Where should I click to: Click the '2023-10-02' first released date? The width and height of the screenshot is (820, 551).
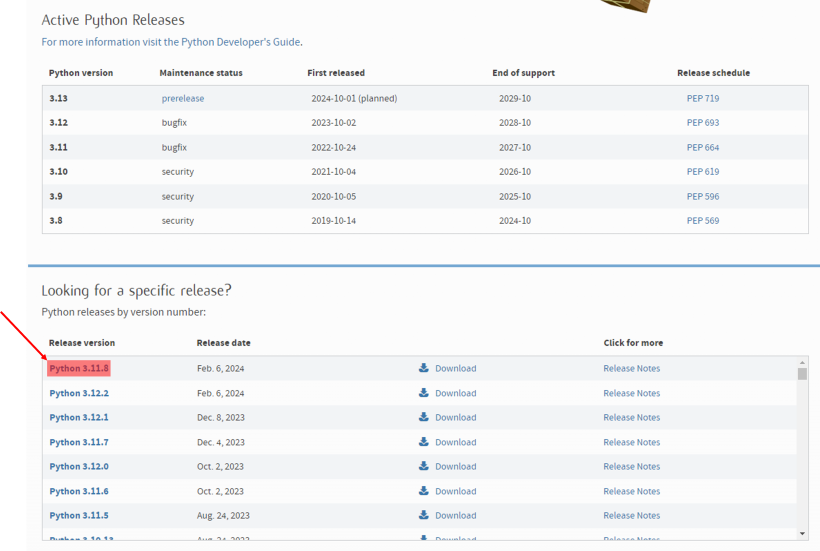pos(334,122)
